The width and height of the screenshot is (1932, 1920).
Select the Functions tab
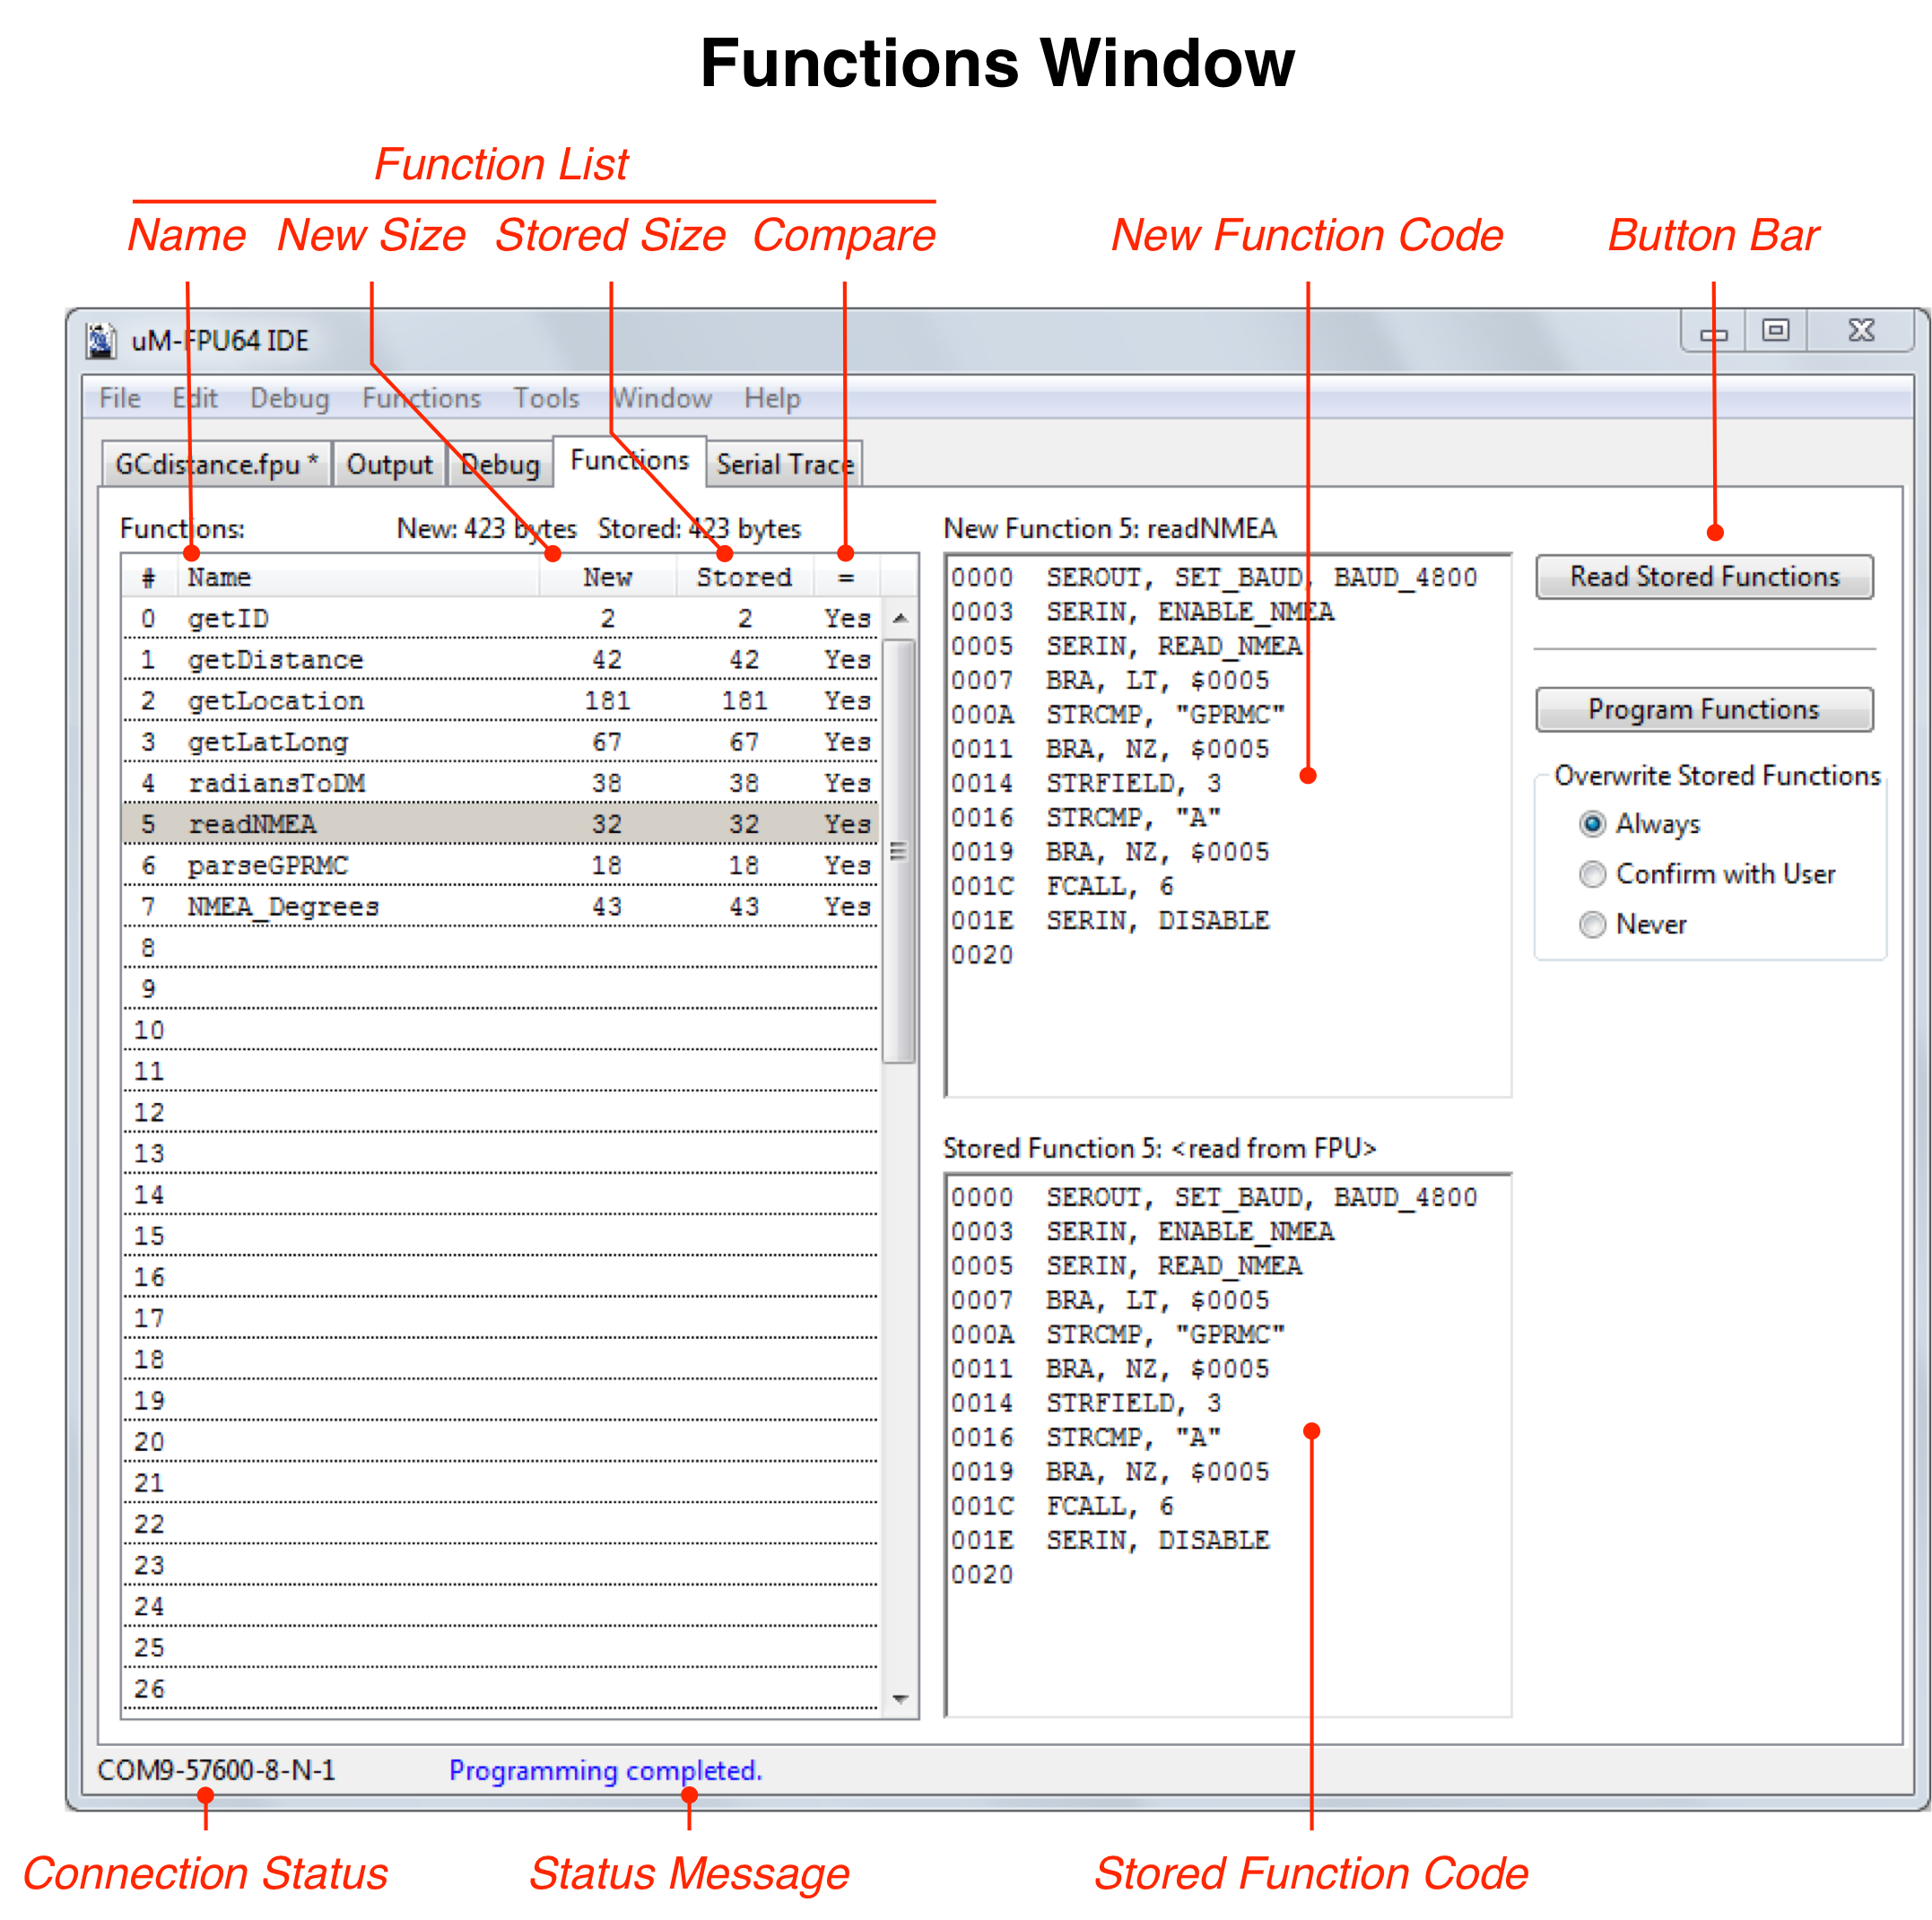(630, 460)
